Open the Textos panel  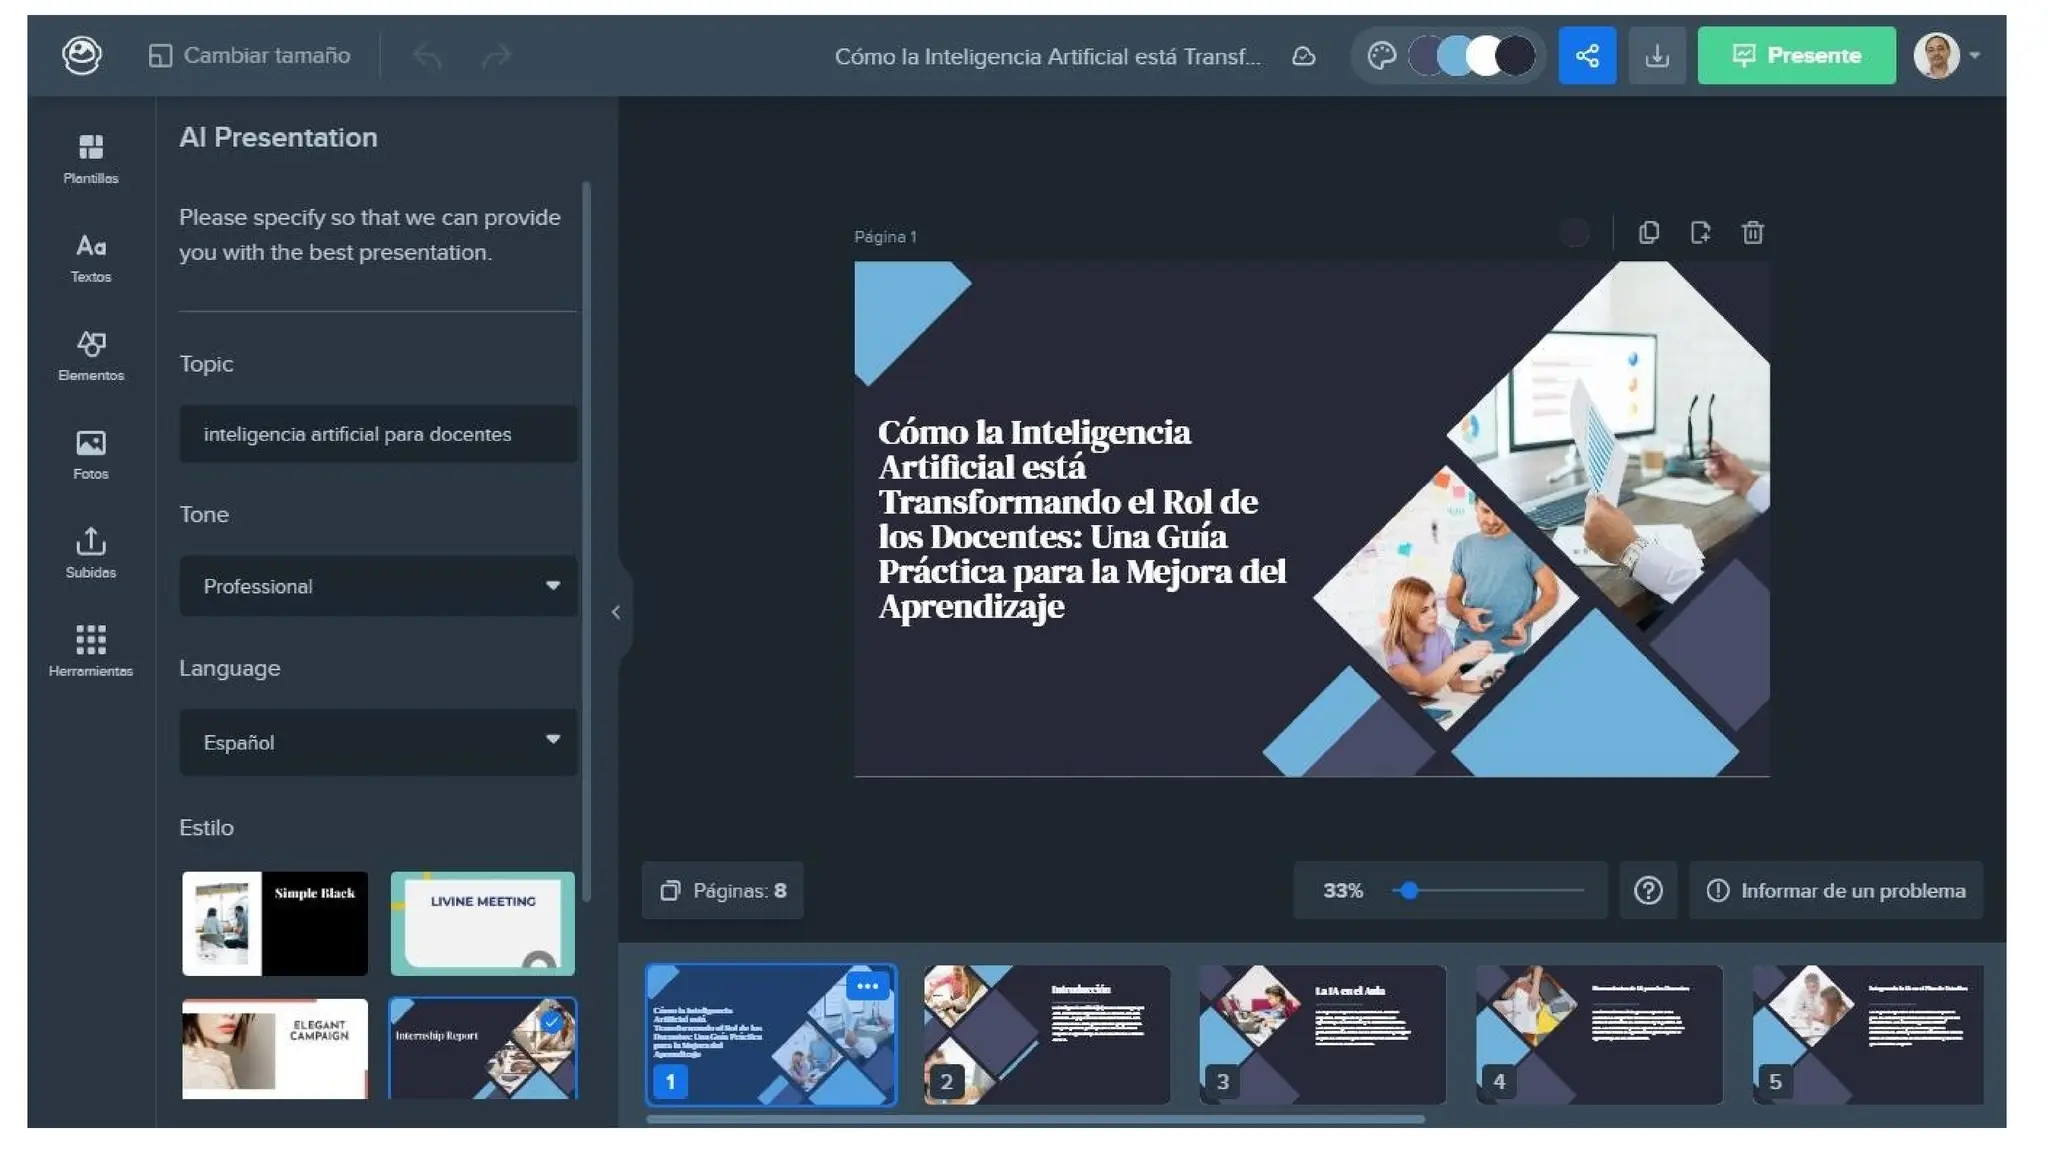point(91,257)
